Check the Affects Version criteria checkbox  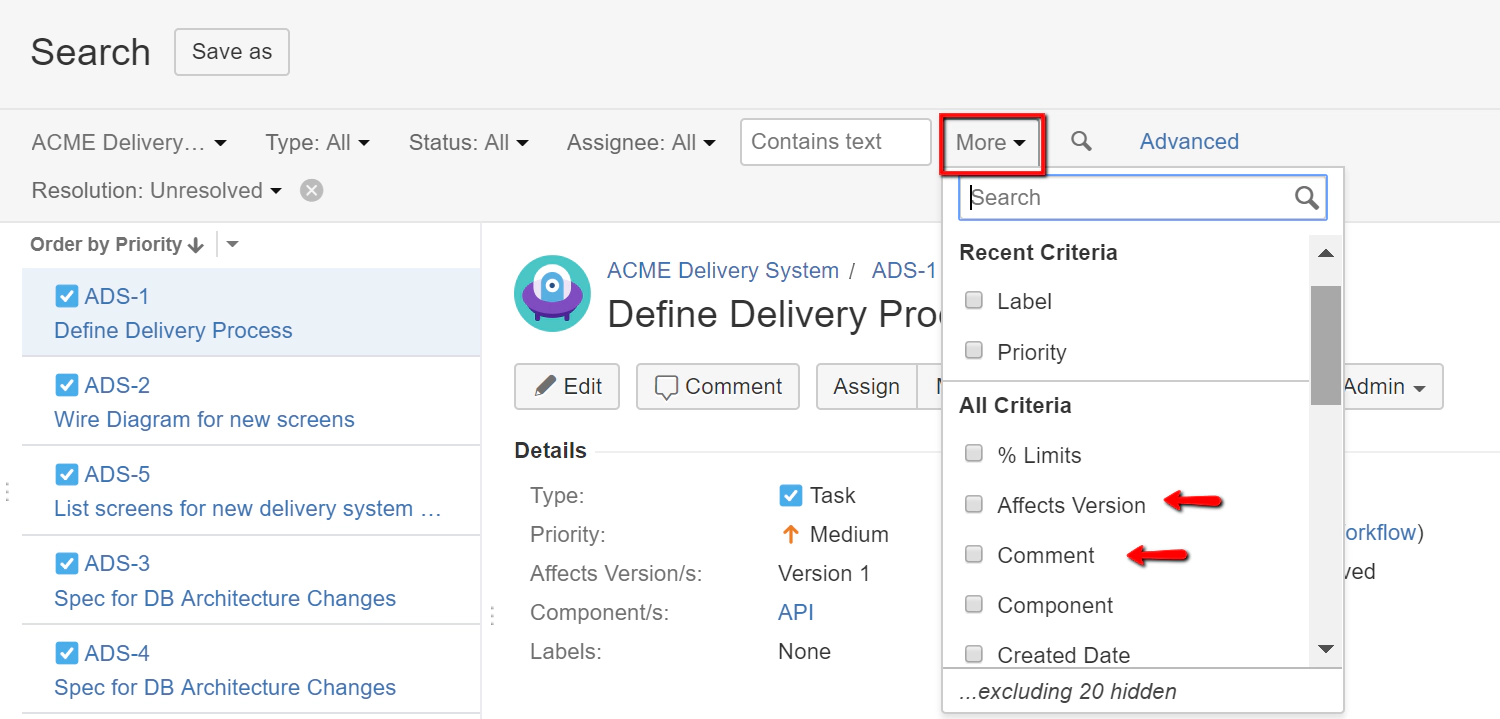[x=974, y=505]
